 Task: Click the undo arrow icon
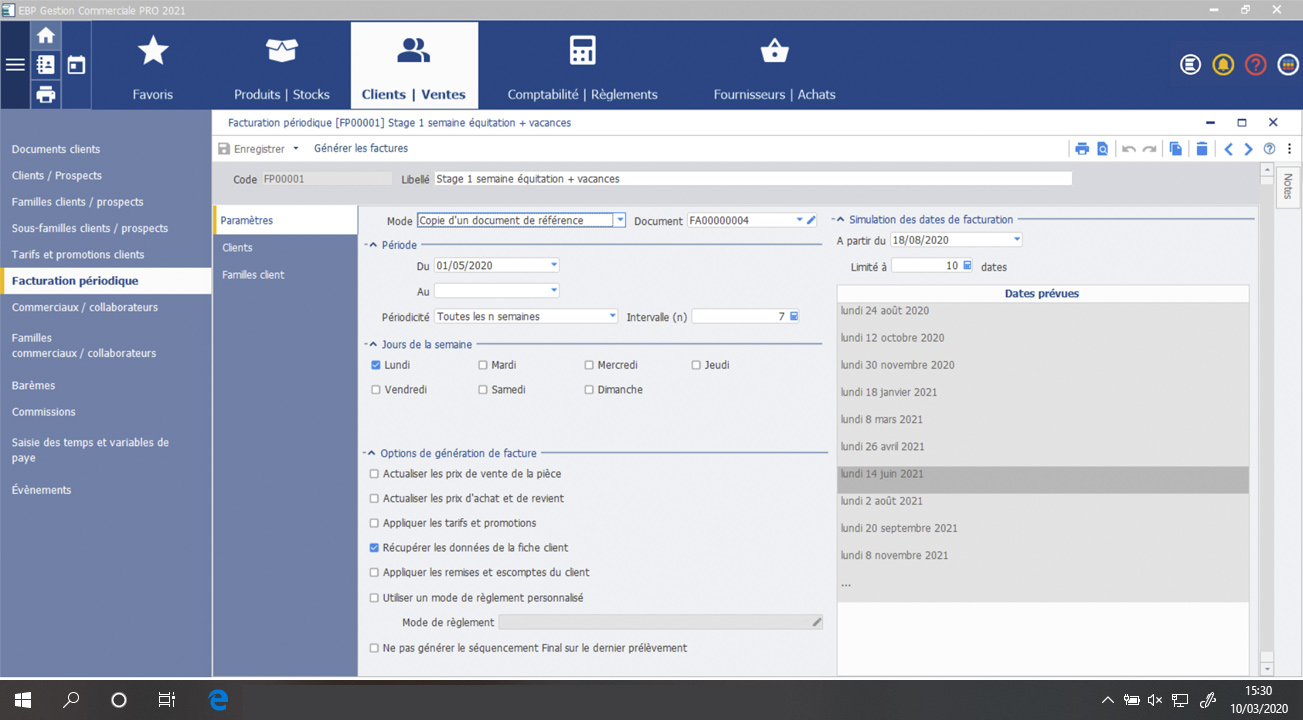click(1129, 149)
